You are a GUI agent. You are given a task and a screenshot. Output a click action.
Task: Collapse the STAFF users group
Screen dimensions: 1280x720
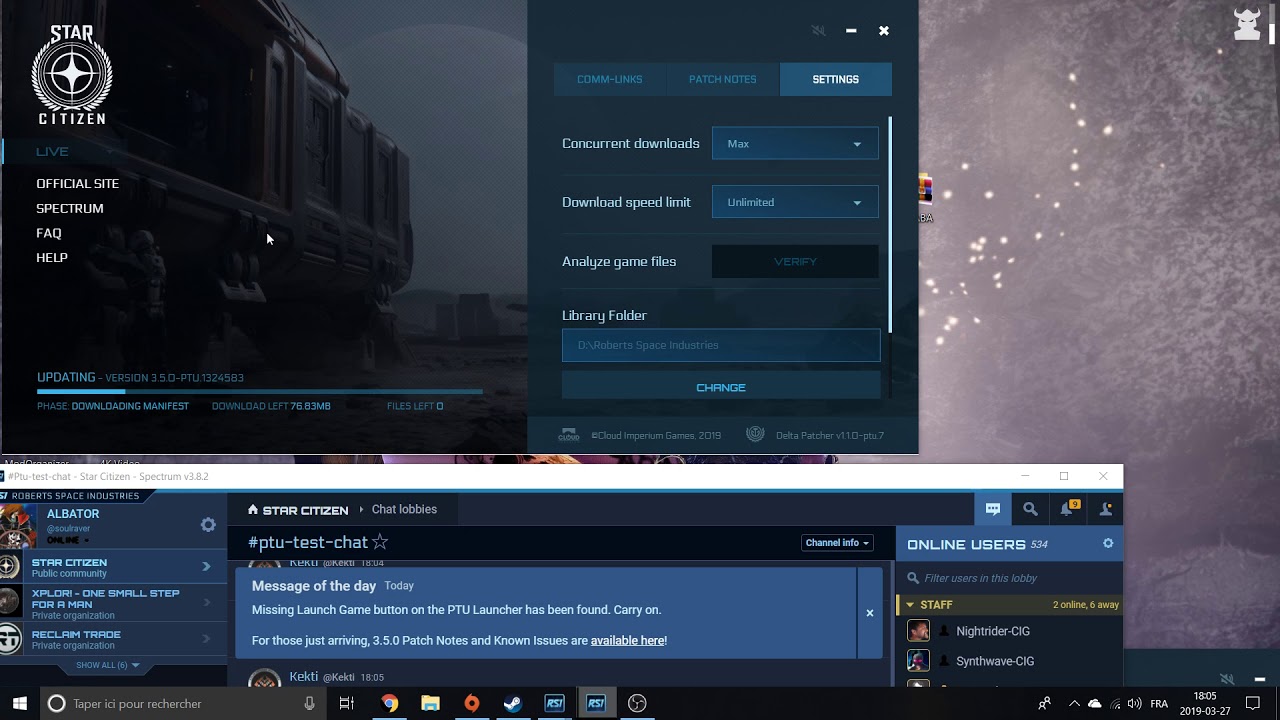[911, 605]
